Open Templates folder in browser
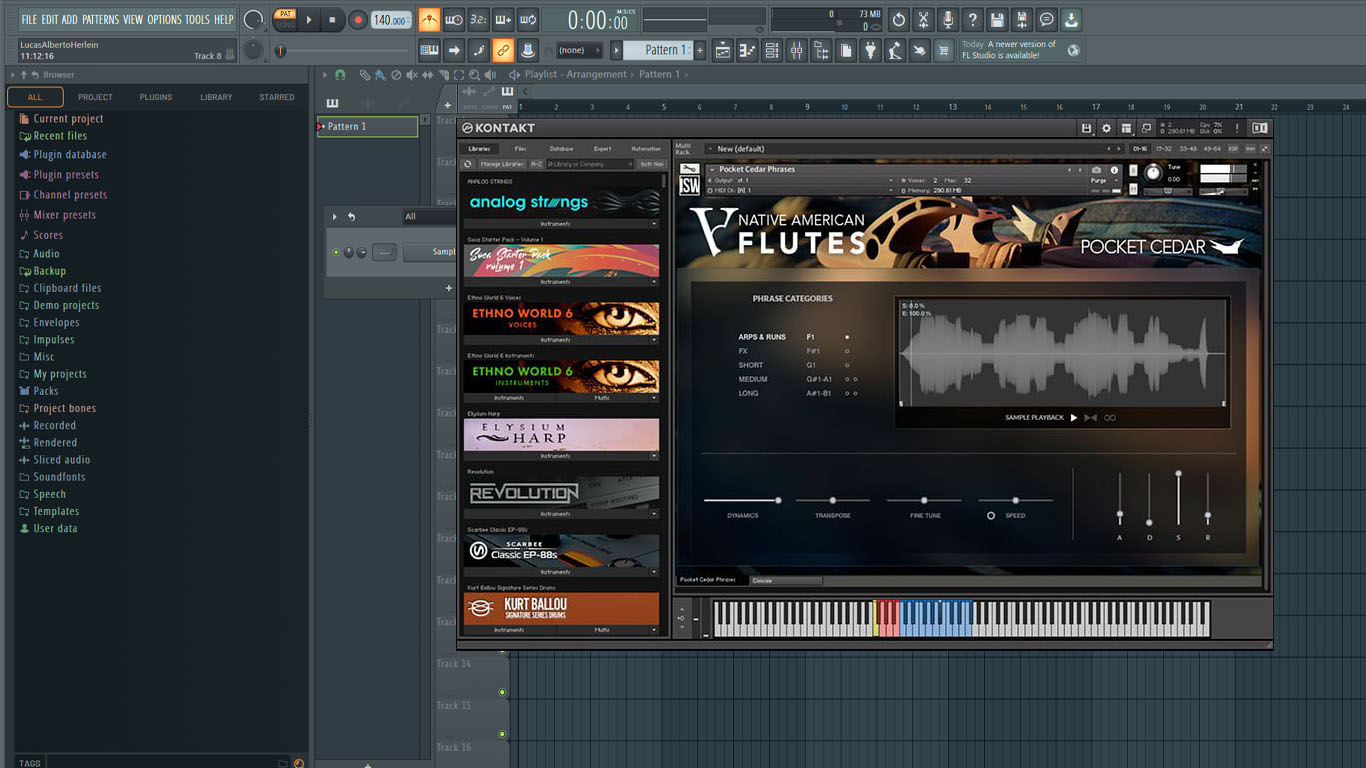 [x=56, y=511]
